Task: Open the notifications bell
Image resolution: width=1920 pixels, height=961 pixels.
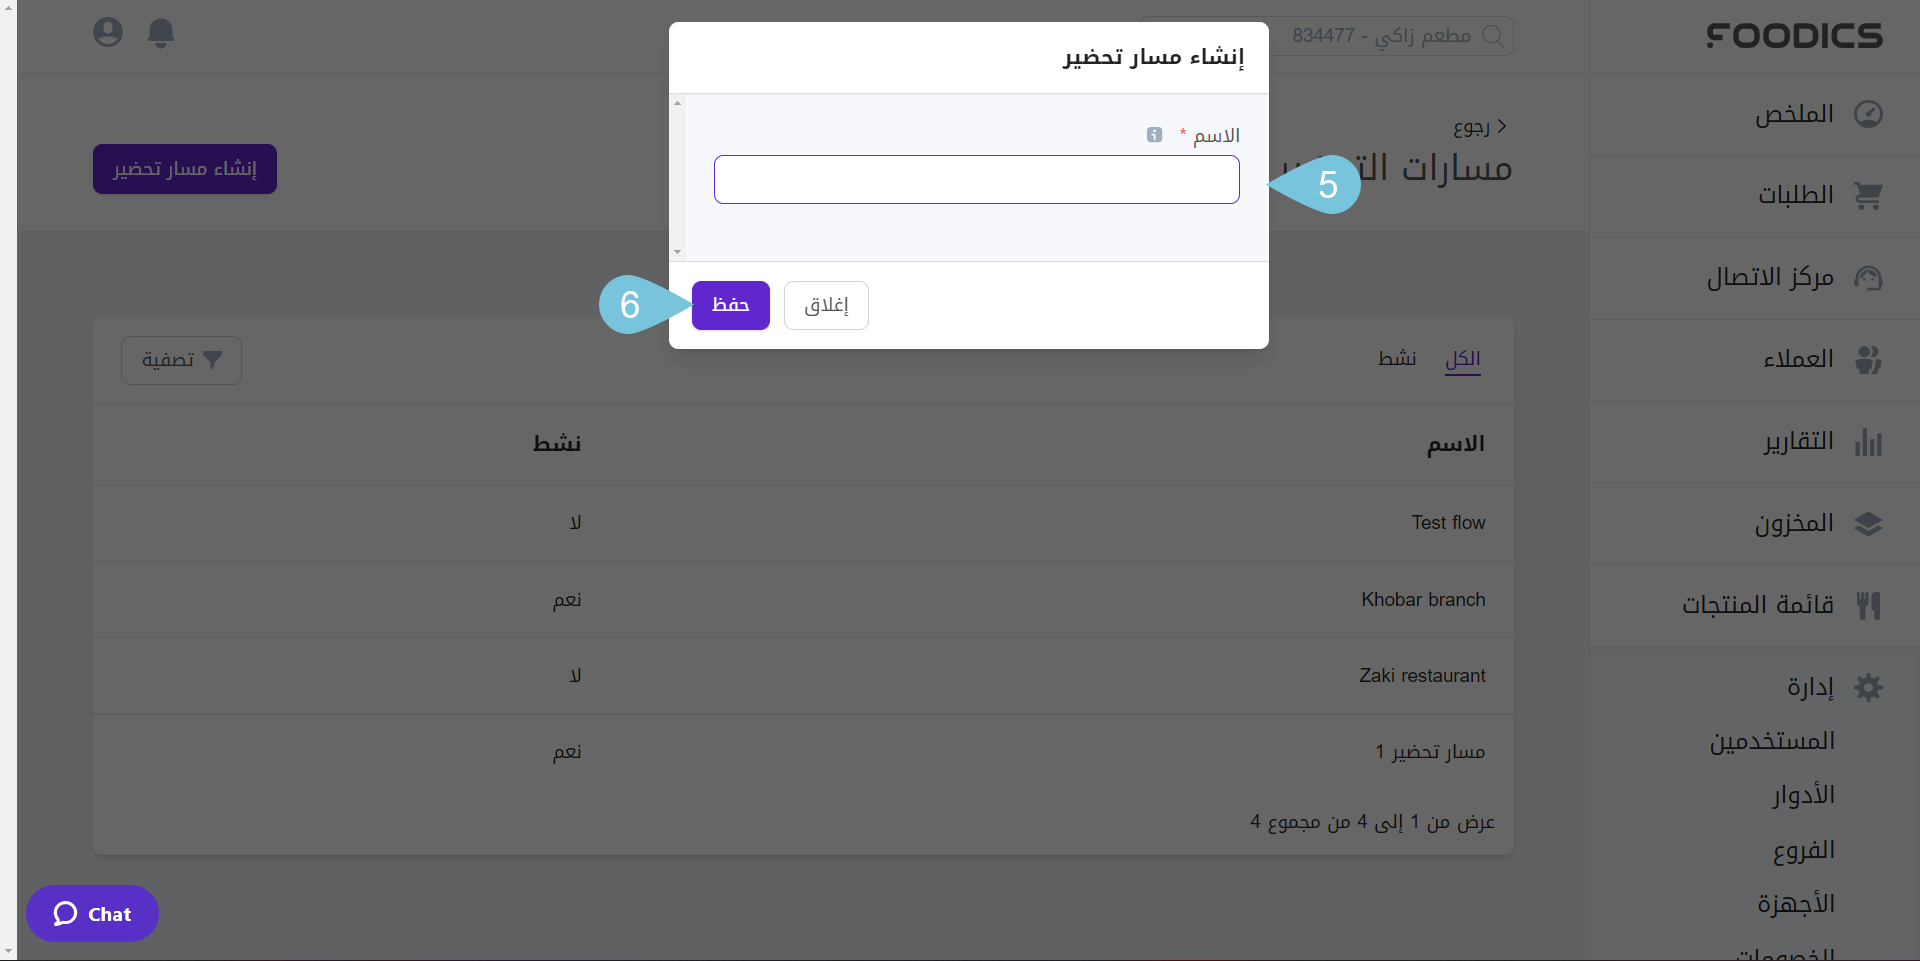Action: [x=161, y=33]
